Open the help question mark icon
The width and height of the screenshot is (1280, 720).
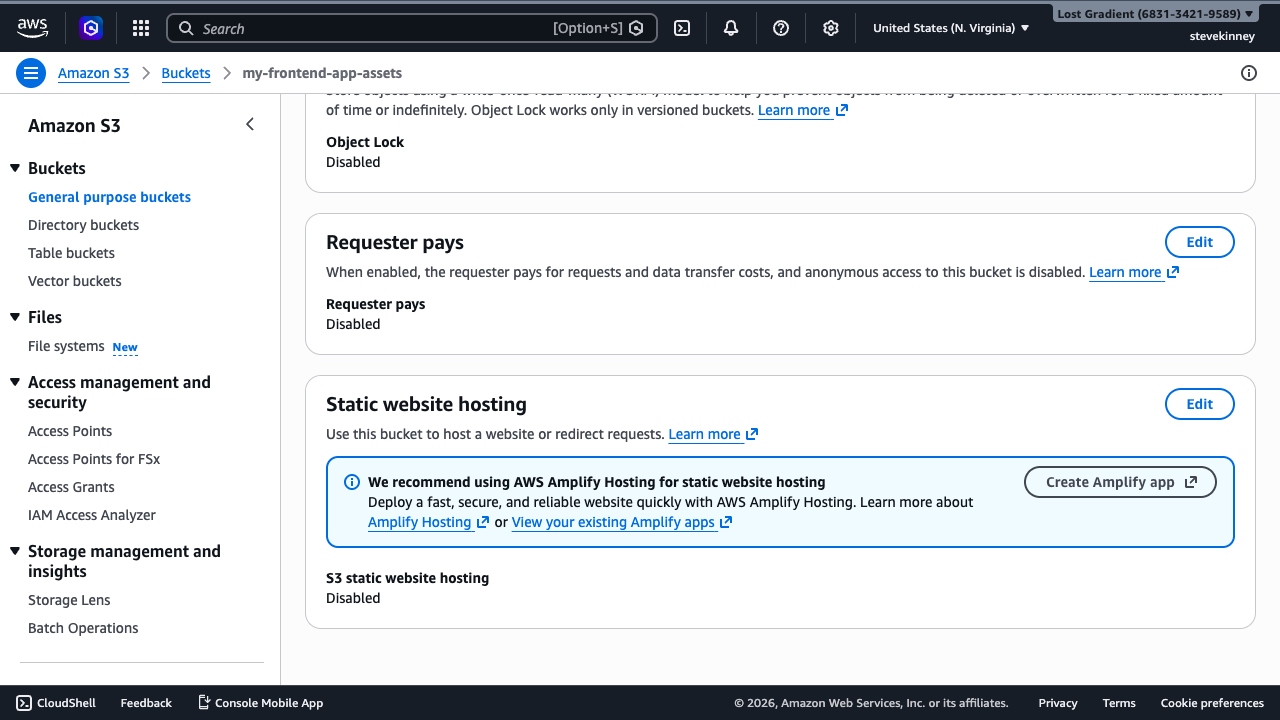781,28
